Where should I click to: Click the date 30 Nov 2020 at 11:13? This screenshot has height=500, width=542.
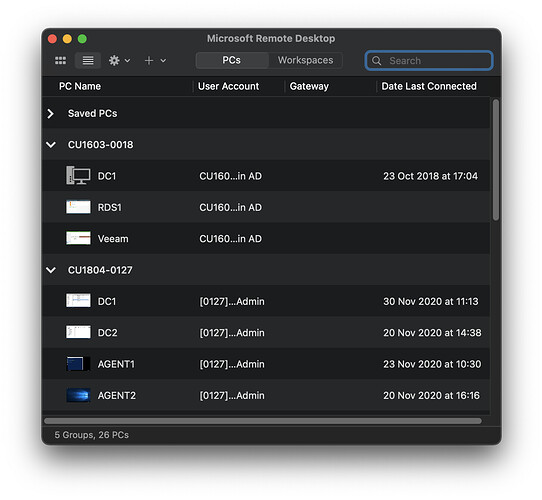click(431, 302)
